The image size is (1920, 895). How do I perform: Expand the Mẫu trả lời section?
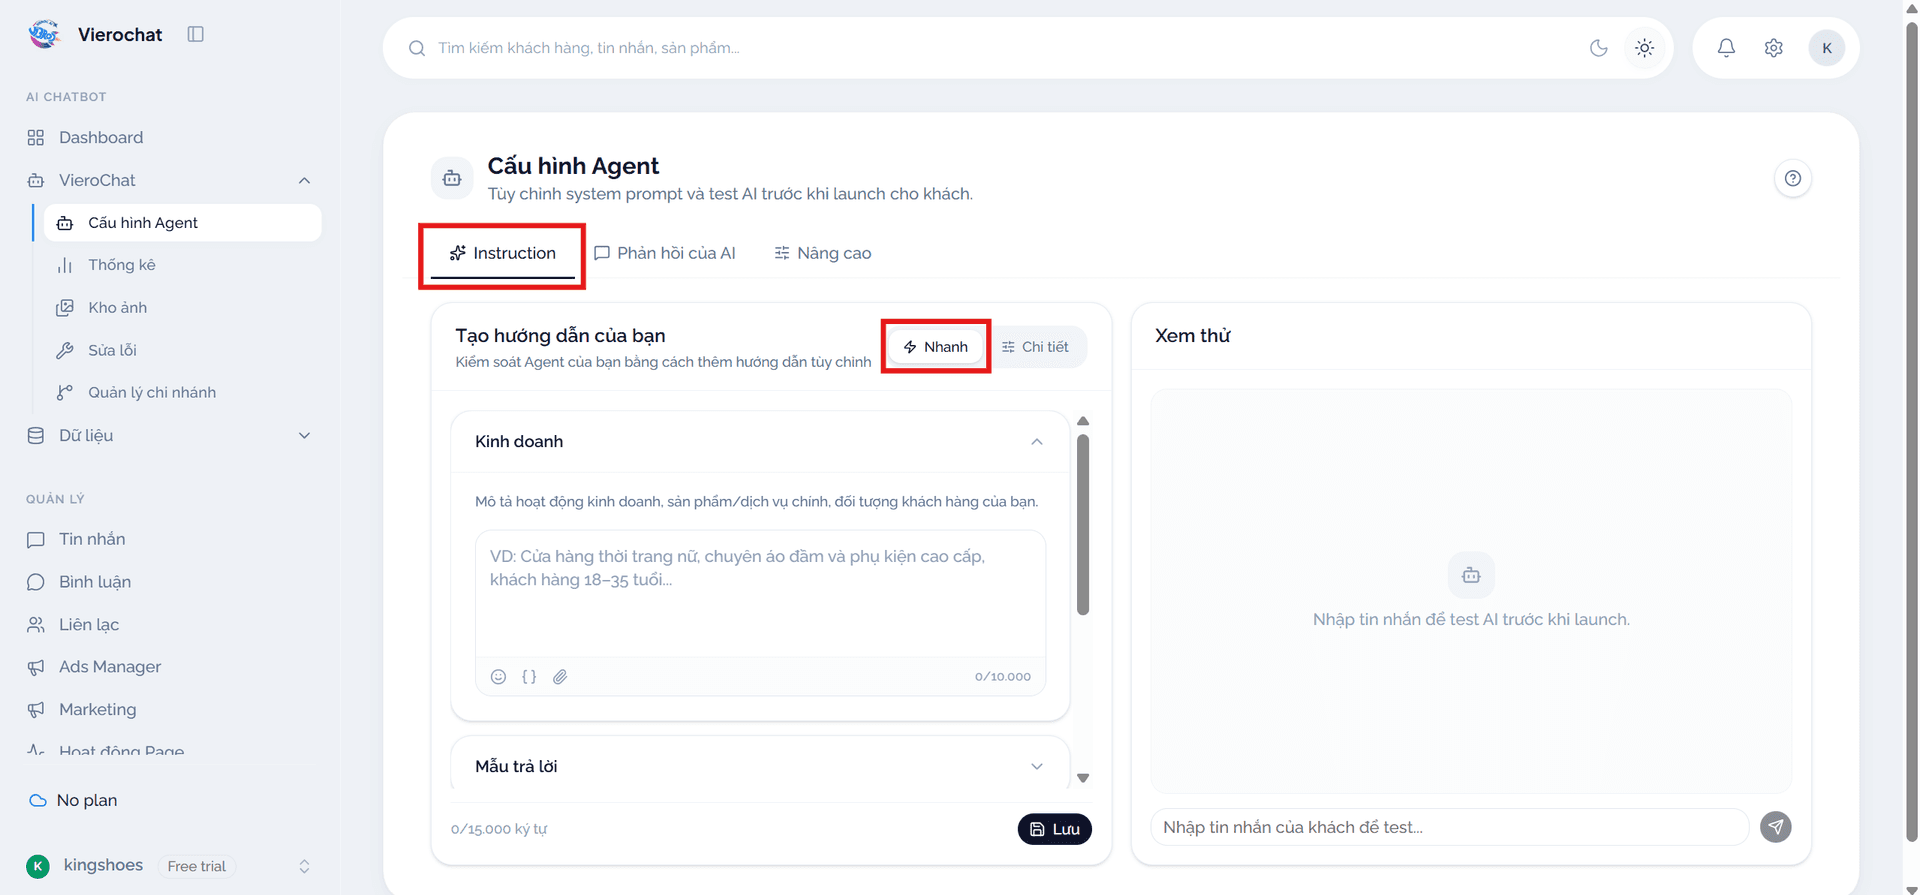pyautogui.click(x=760, y=767)
